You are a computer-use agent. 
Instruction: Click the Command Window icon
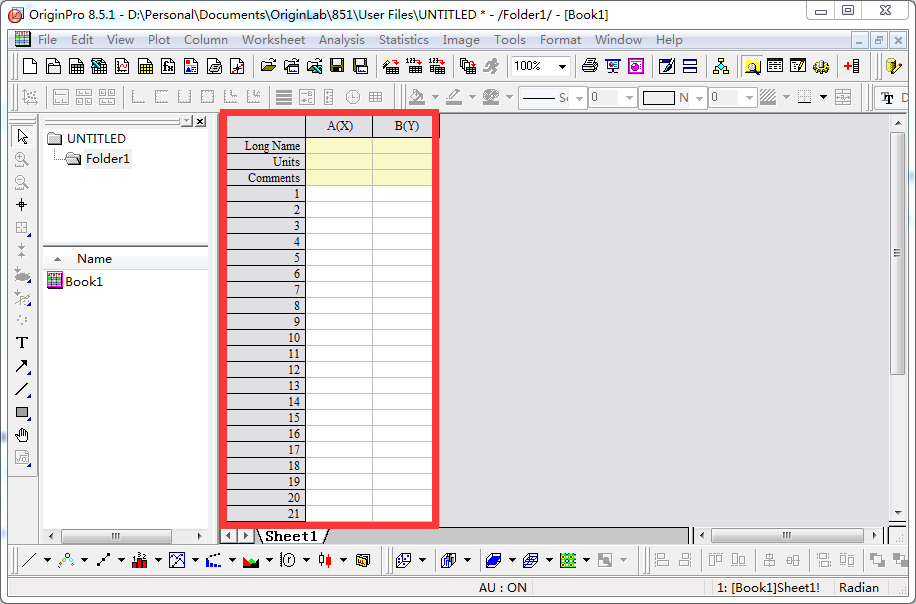798,66
